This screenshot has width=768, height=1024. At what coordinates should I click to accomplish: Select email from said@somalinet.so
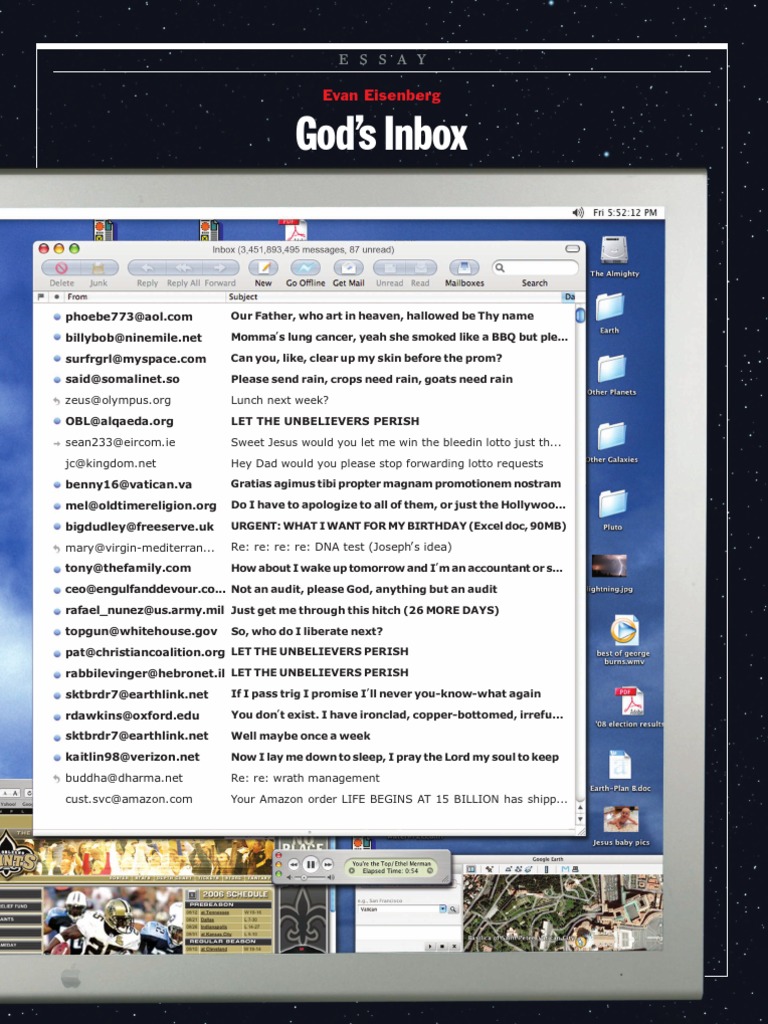click(306, 379)
